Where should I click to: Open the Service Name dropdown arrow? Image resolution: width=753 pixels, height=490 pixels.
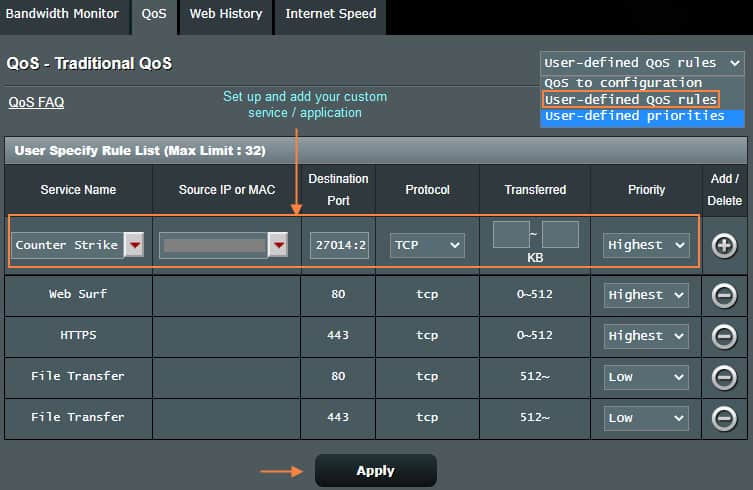pos(134,245)
